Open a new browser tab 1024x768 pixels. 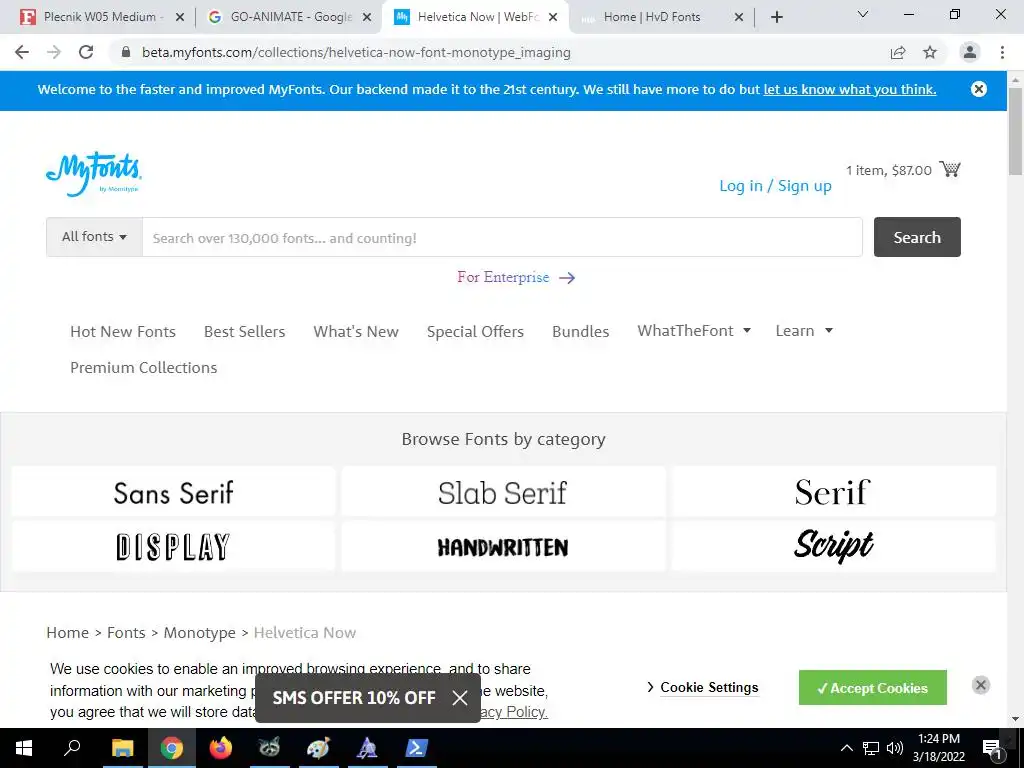click(x=776, y=17)
